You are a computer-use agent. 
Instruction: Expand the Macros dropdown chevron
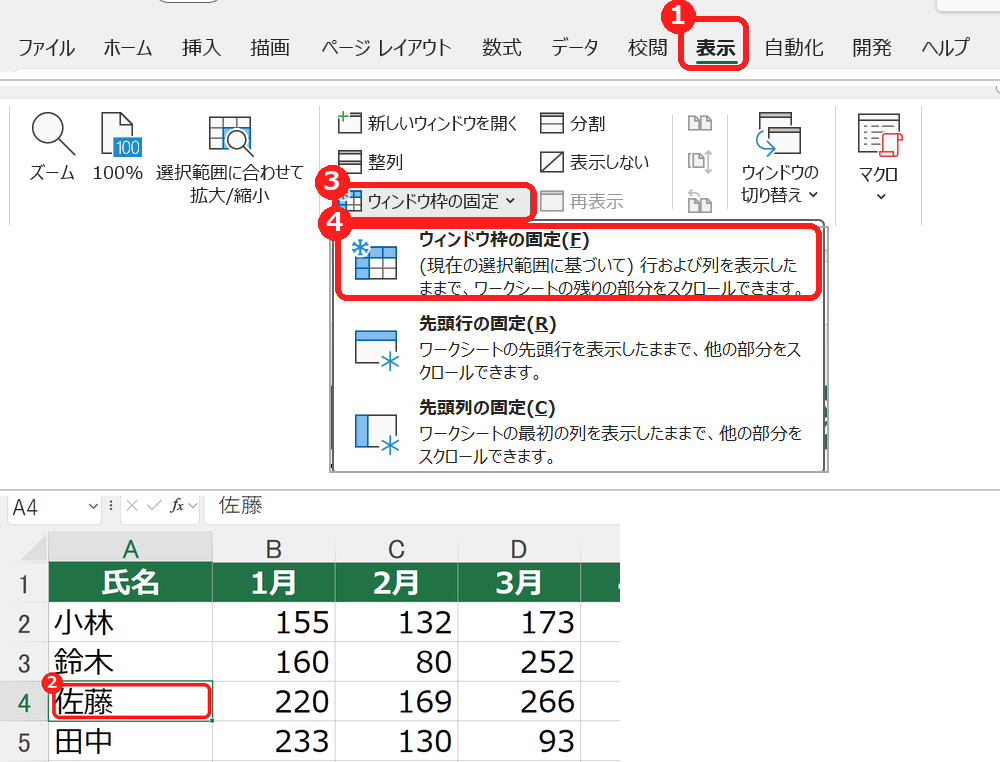881,196
